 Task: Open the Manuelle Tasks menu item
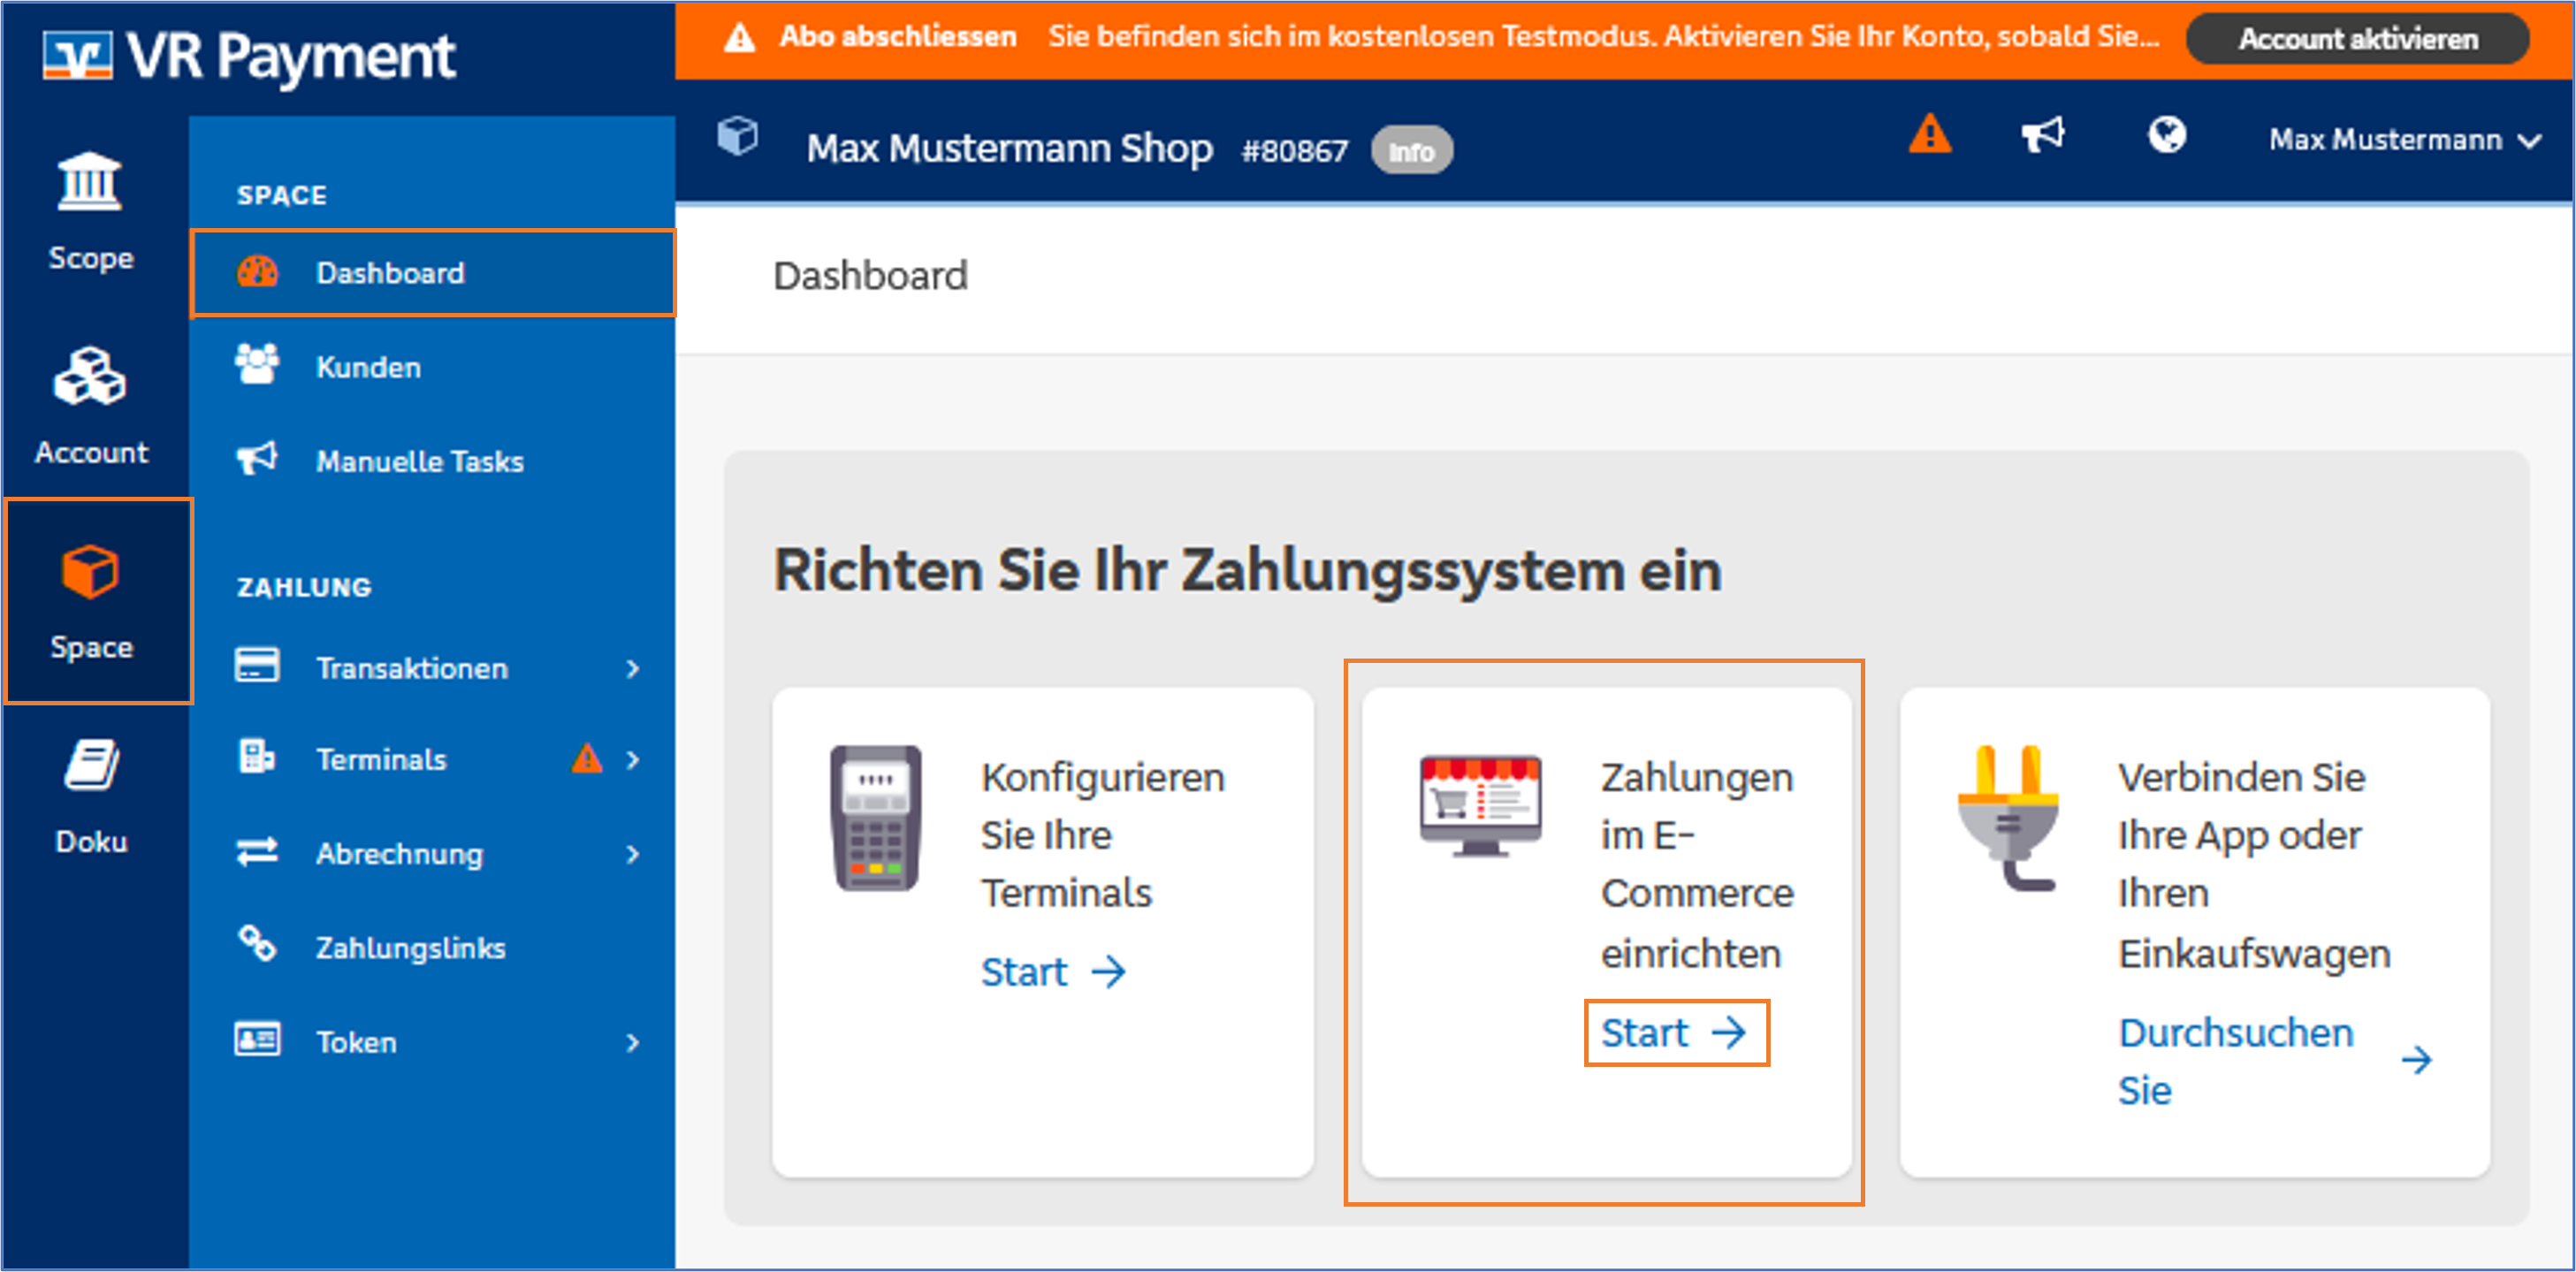[x=432, y=460]
